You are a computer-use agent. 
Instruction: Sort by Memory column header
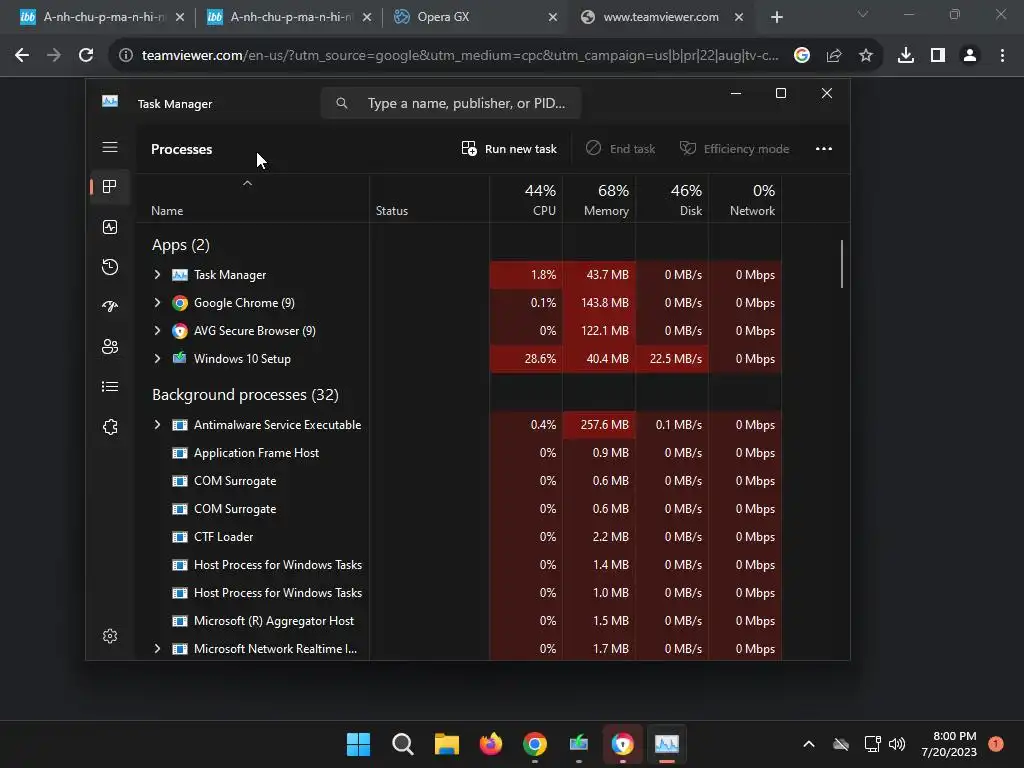[600, 200]
